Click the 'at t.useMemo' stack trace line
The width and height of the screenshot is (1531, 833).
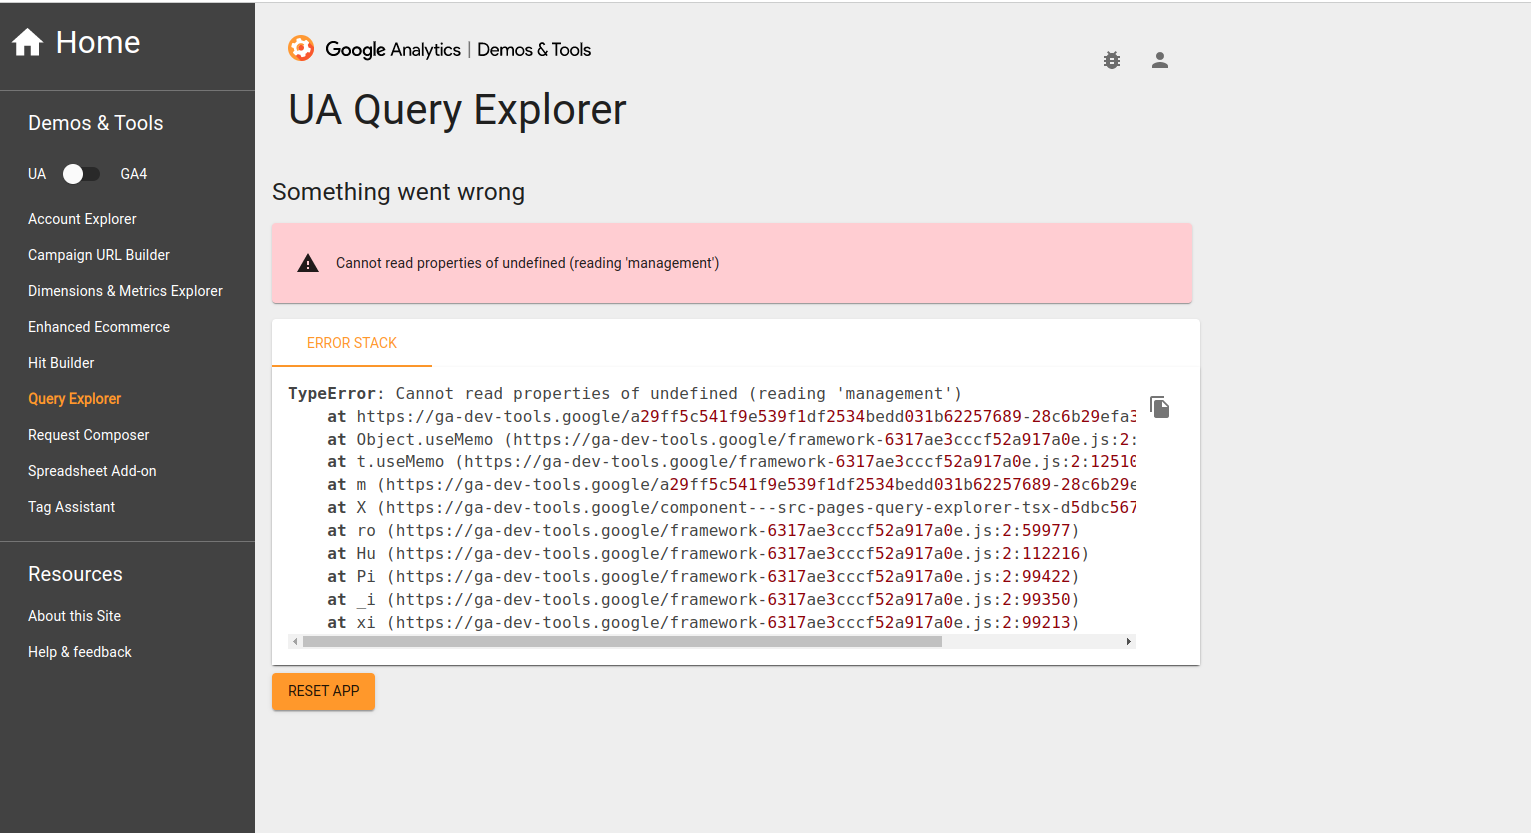point(732,462)
